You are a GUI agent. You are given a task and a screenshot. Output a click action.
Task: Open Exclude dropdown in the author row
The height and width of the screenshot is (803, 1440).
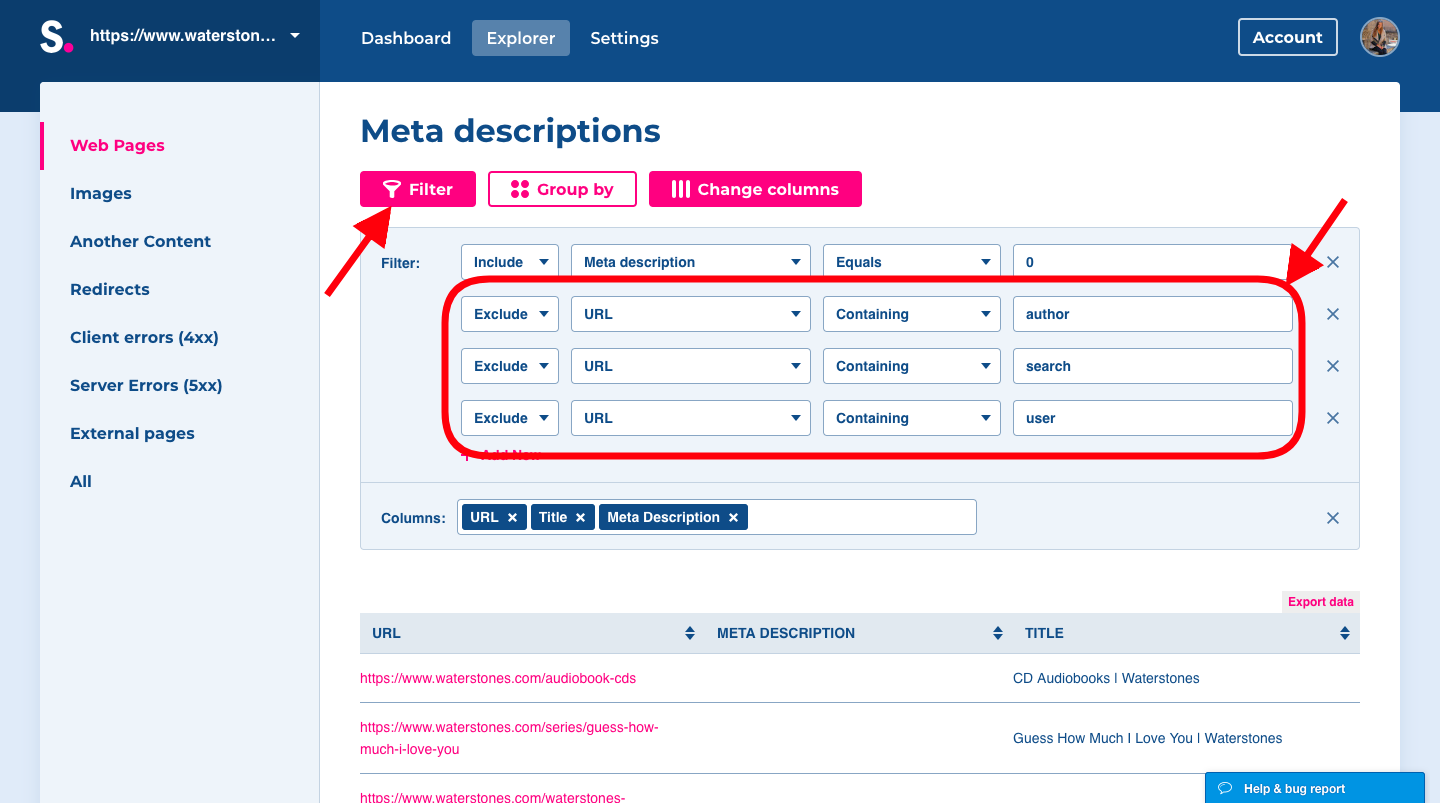510,314
